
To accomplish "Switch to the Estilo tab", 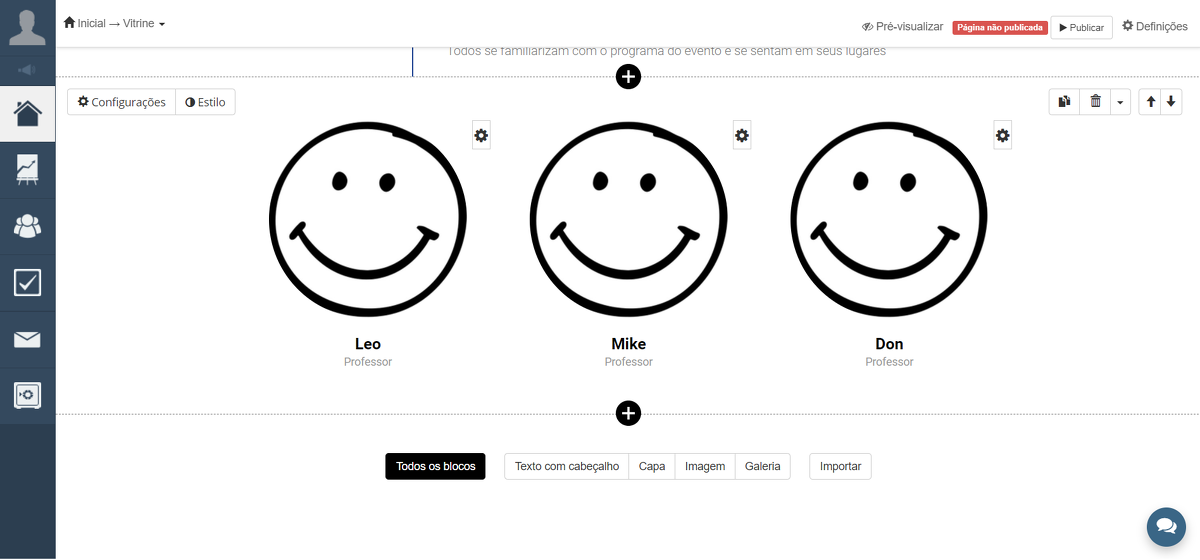I will point(205,102).
